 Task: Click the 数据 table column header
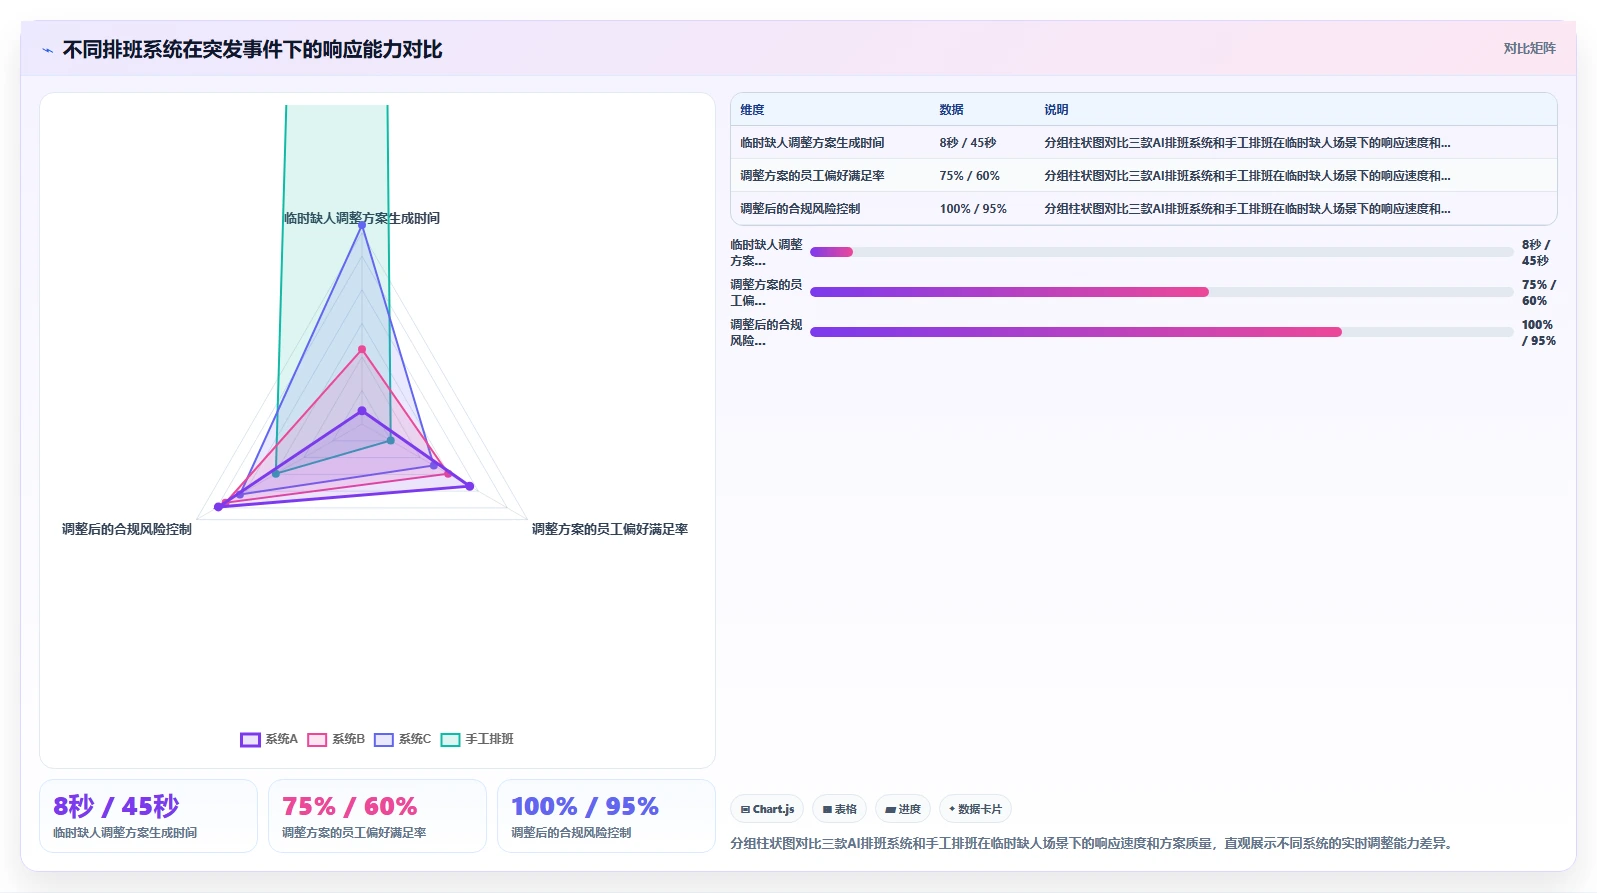click(951, 110)
